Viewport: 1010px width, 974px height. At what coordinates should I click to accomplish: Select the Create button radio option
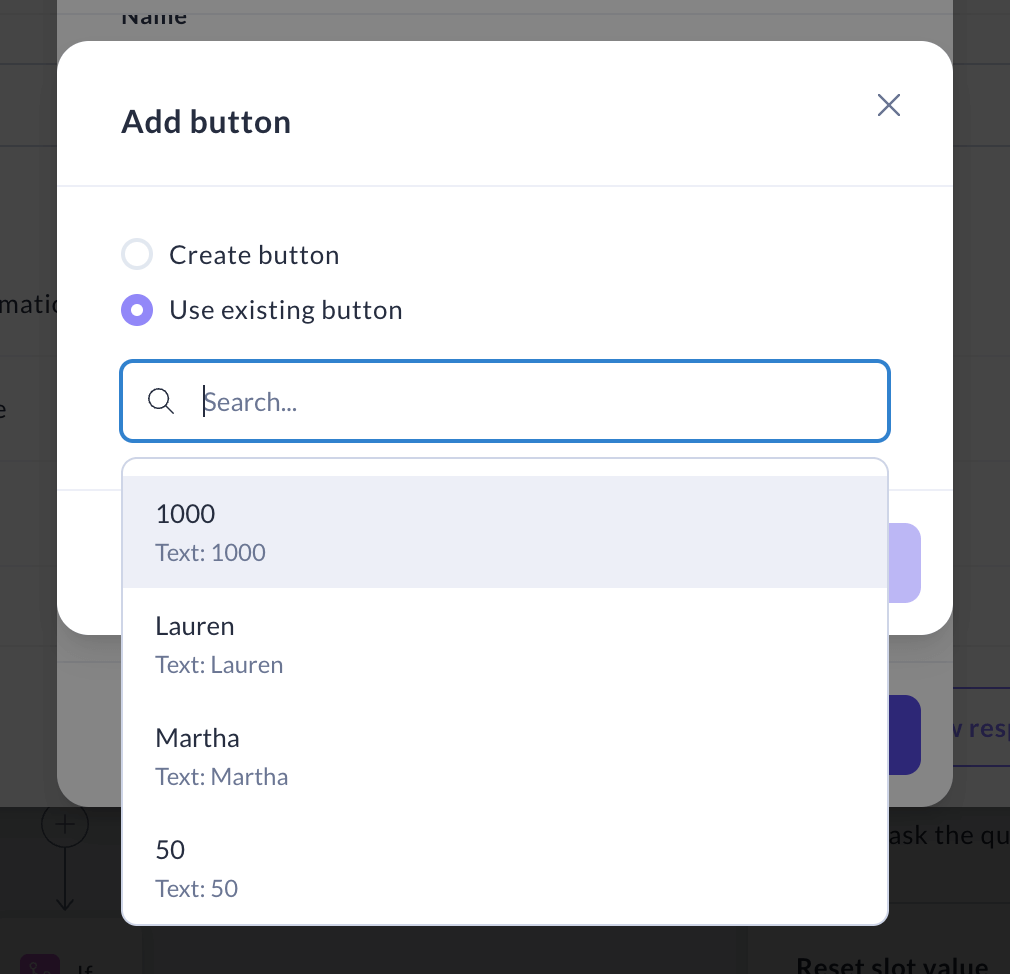coord(137,255)
